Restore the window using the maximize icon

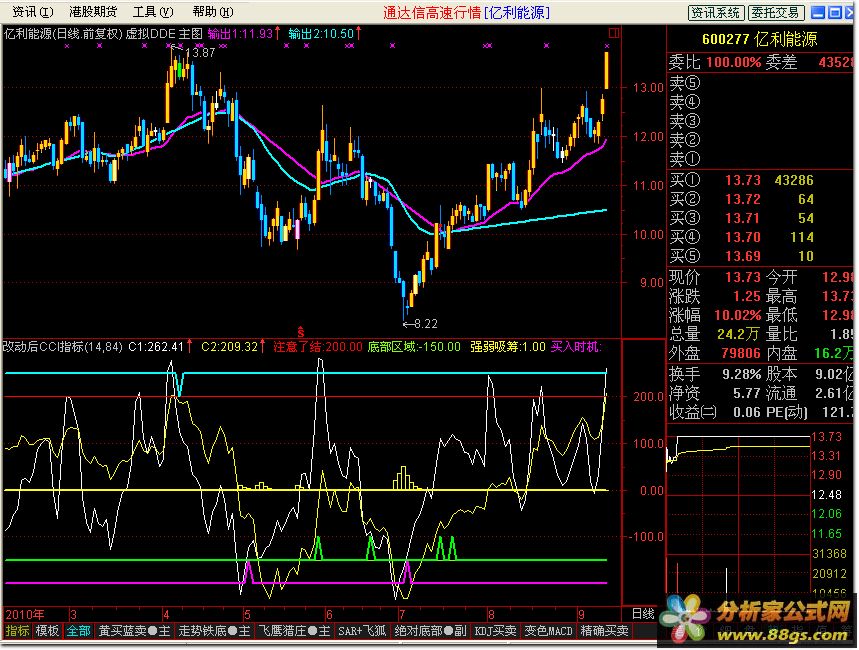pos(834,12)
